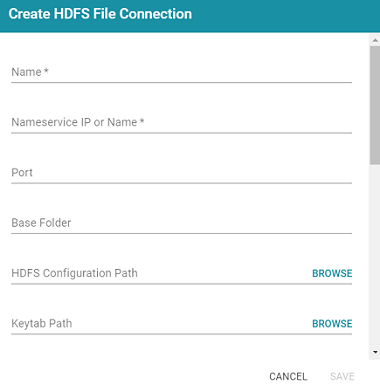Browse for the Keytab Path file
380x385 pixels.
(332, 324)
